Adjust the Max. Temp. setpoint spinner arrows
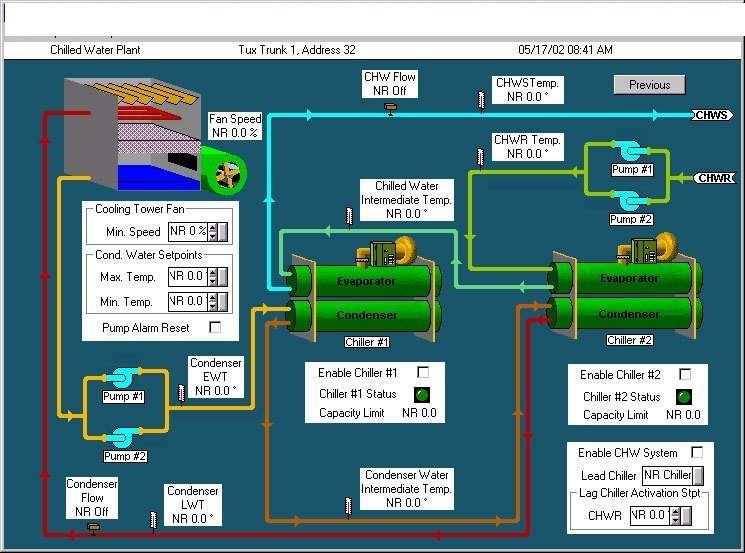Screen dimensions: 745x553 tap(213, 277)
